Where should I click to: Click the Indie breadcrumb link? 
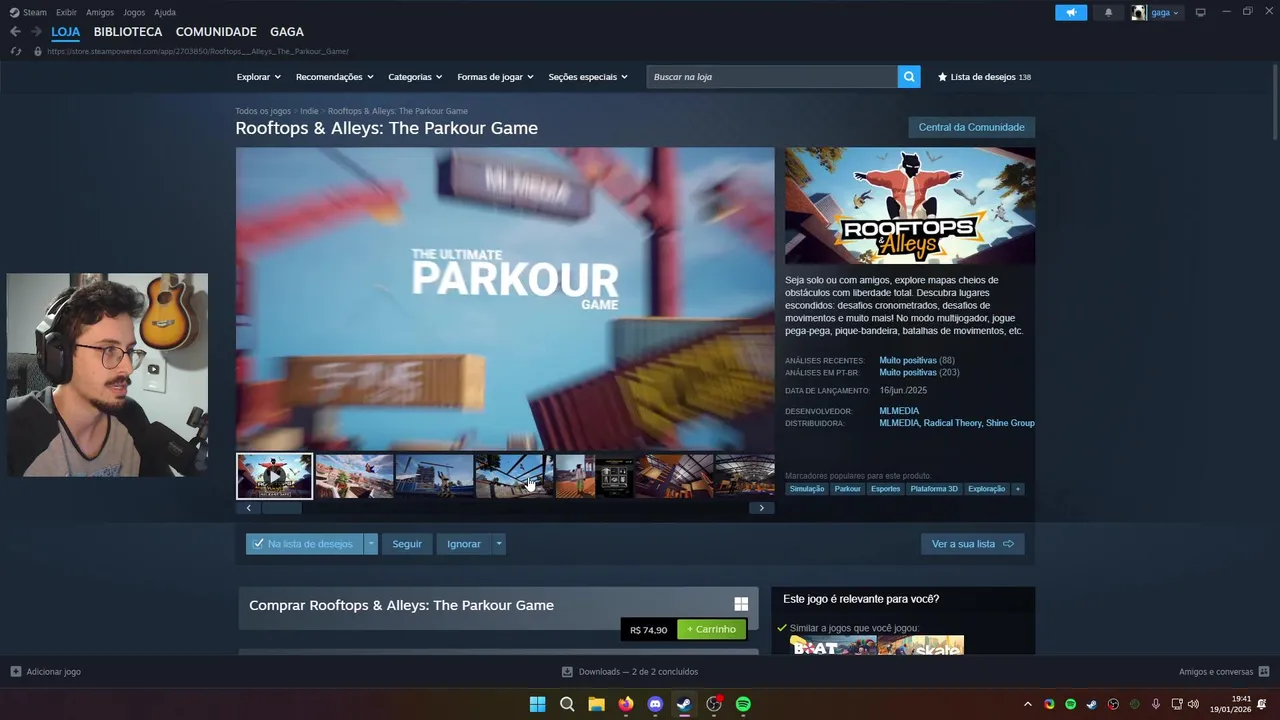[x=309, y=111]
